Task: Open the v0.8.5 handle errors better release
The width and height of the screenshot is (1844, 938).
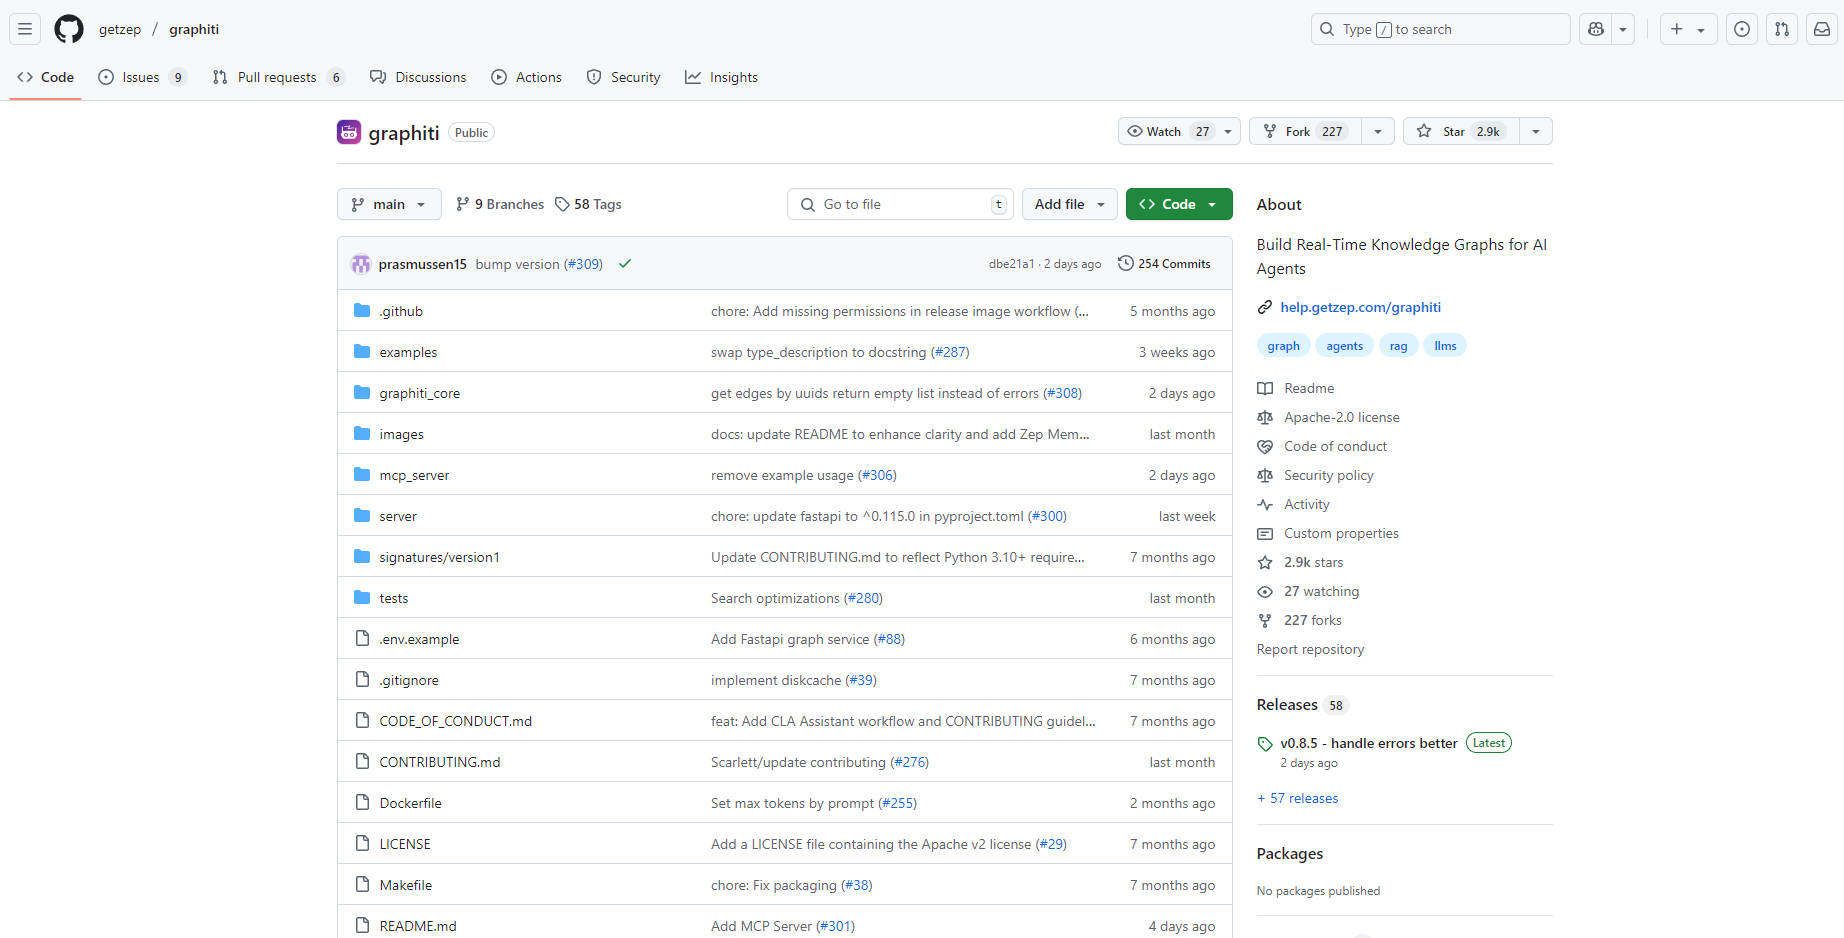Action: [x=1368, y=743]
